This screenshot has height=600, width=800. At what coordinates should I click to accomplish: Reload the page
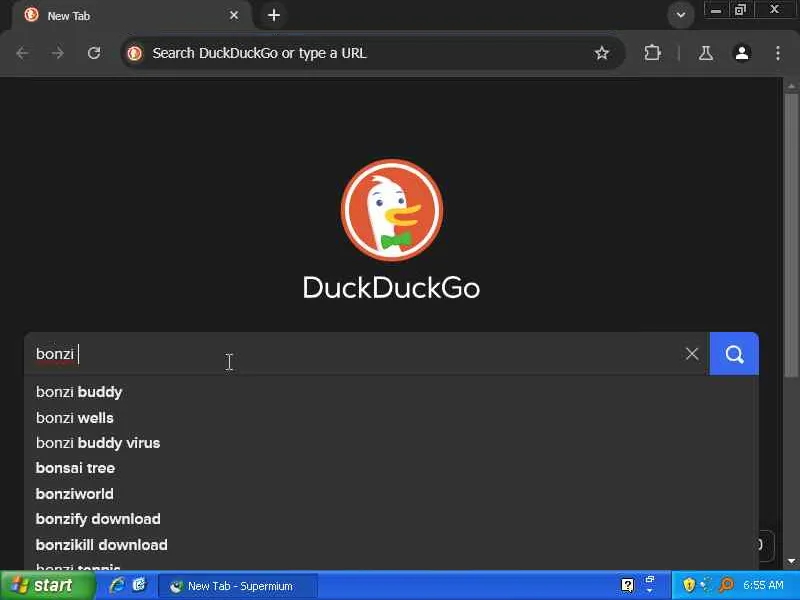[94, 53]
